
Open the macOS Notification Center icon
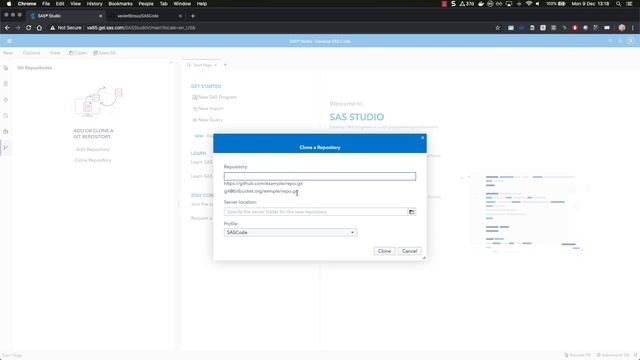click(x=630, y=4)
